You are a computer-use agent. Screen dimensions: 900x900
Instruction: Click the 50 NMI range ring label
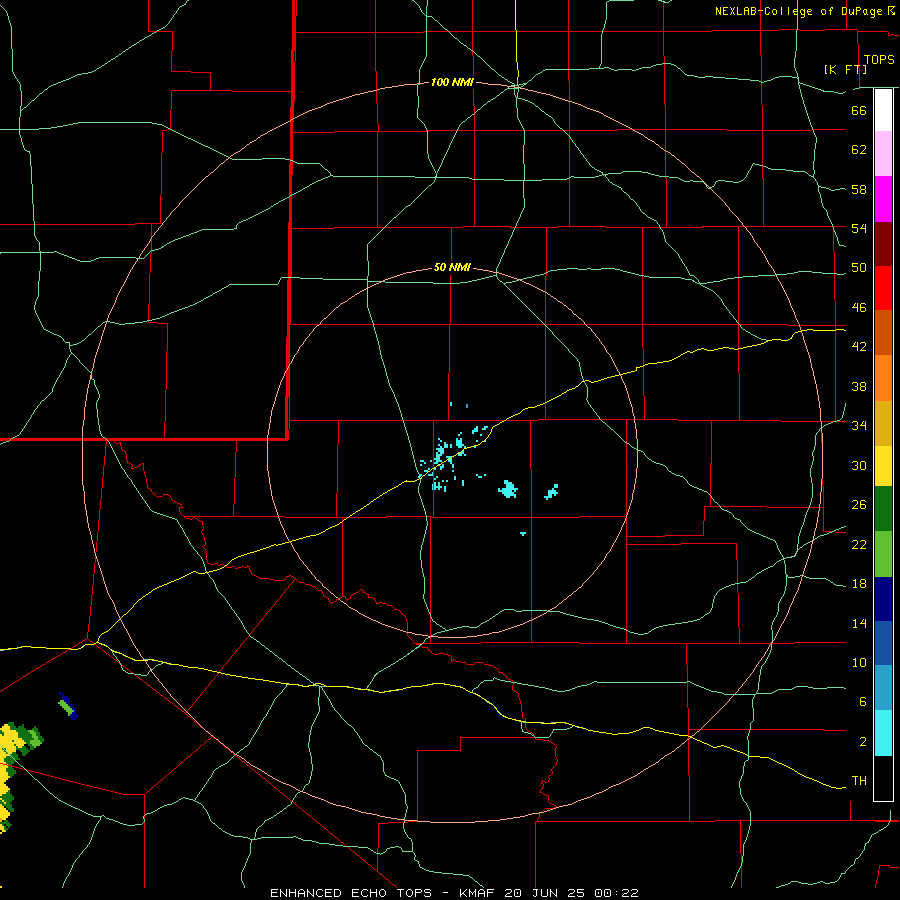pos(452,267)
